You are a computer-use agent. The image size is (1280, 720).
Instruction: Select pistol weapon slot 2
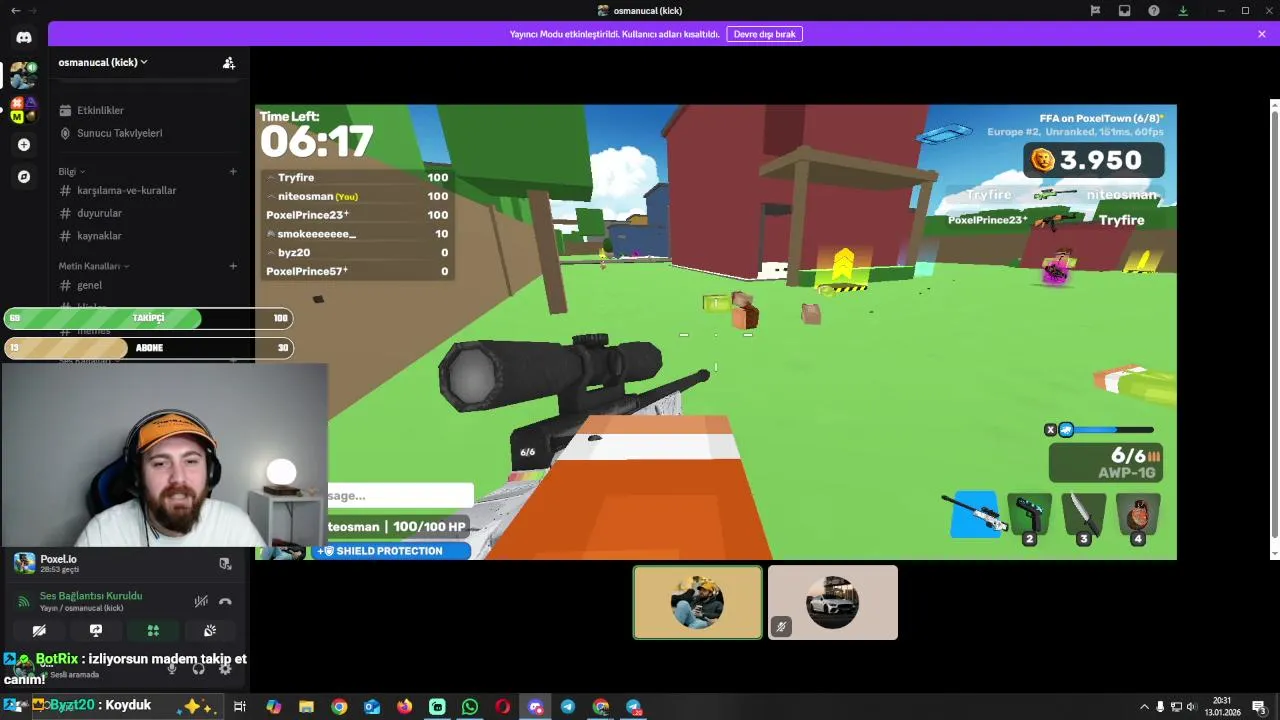click(1030, 517)
